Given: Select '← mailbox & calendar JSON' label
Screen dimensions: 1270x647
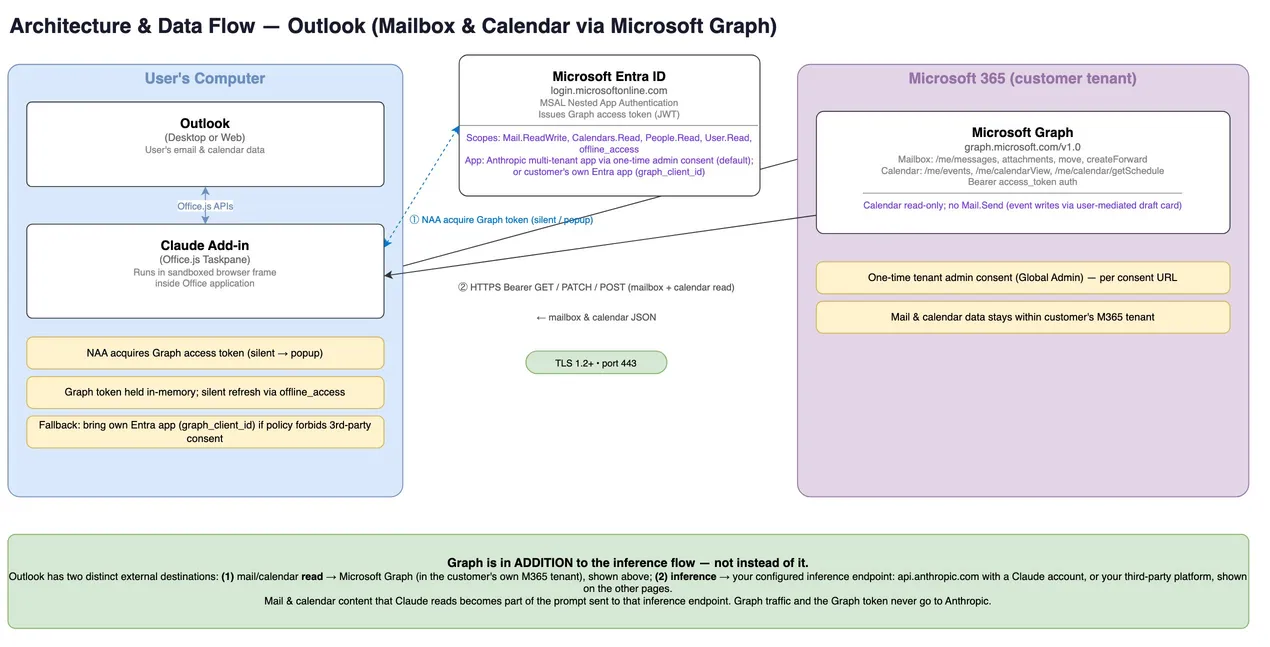Looking at the screenshot, I should [x=596, y=317].
